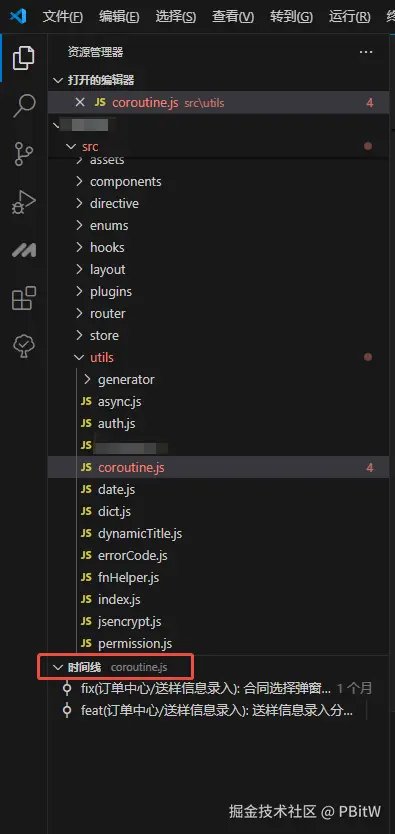Open Run and Debug view icon
The width and height of the screenshot is (395, 834).
coord(23,202)
